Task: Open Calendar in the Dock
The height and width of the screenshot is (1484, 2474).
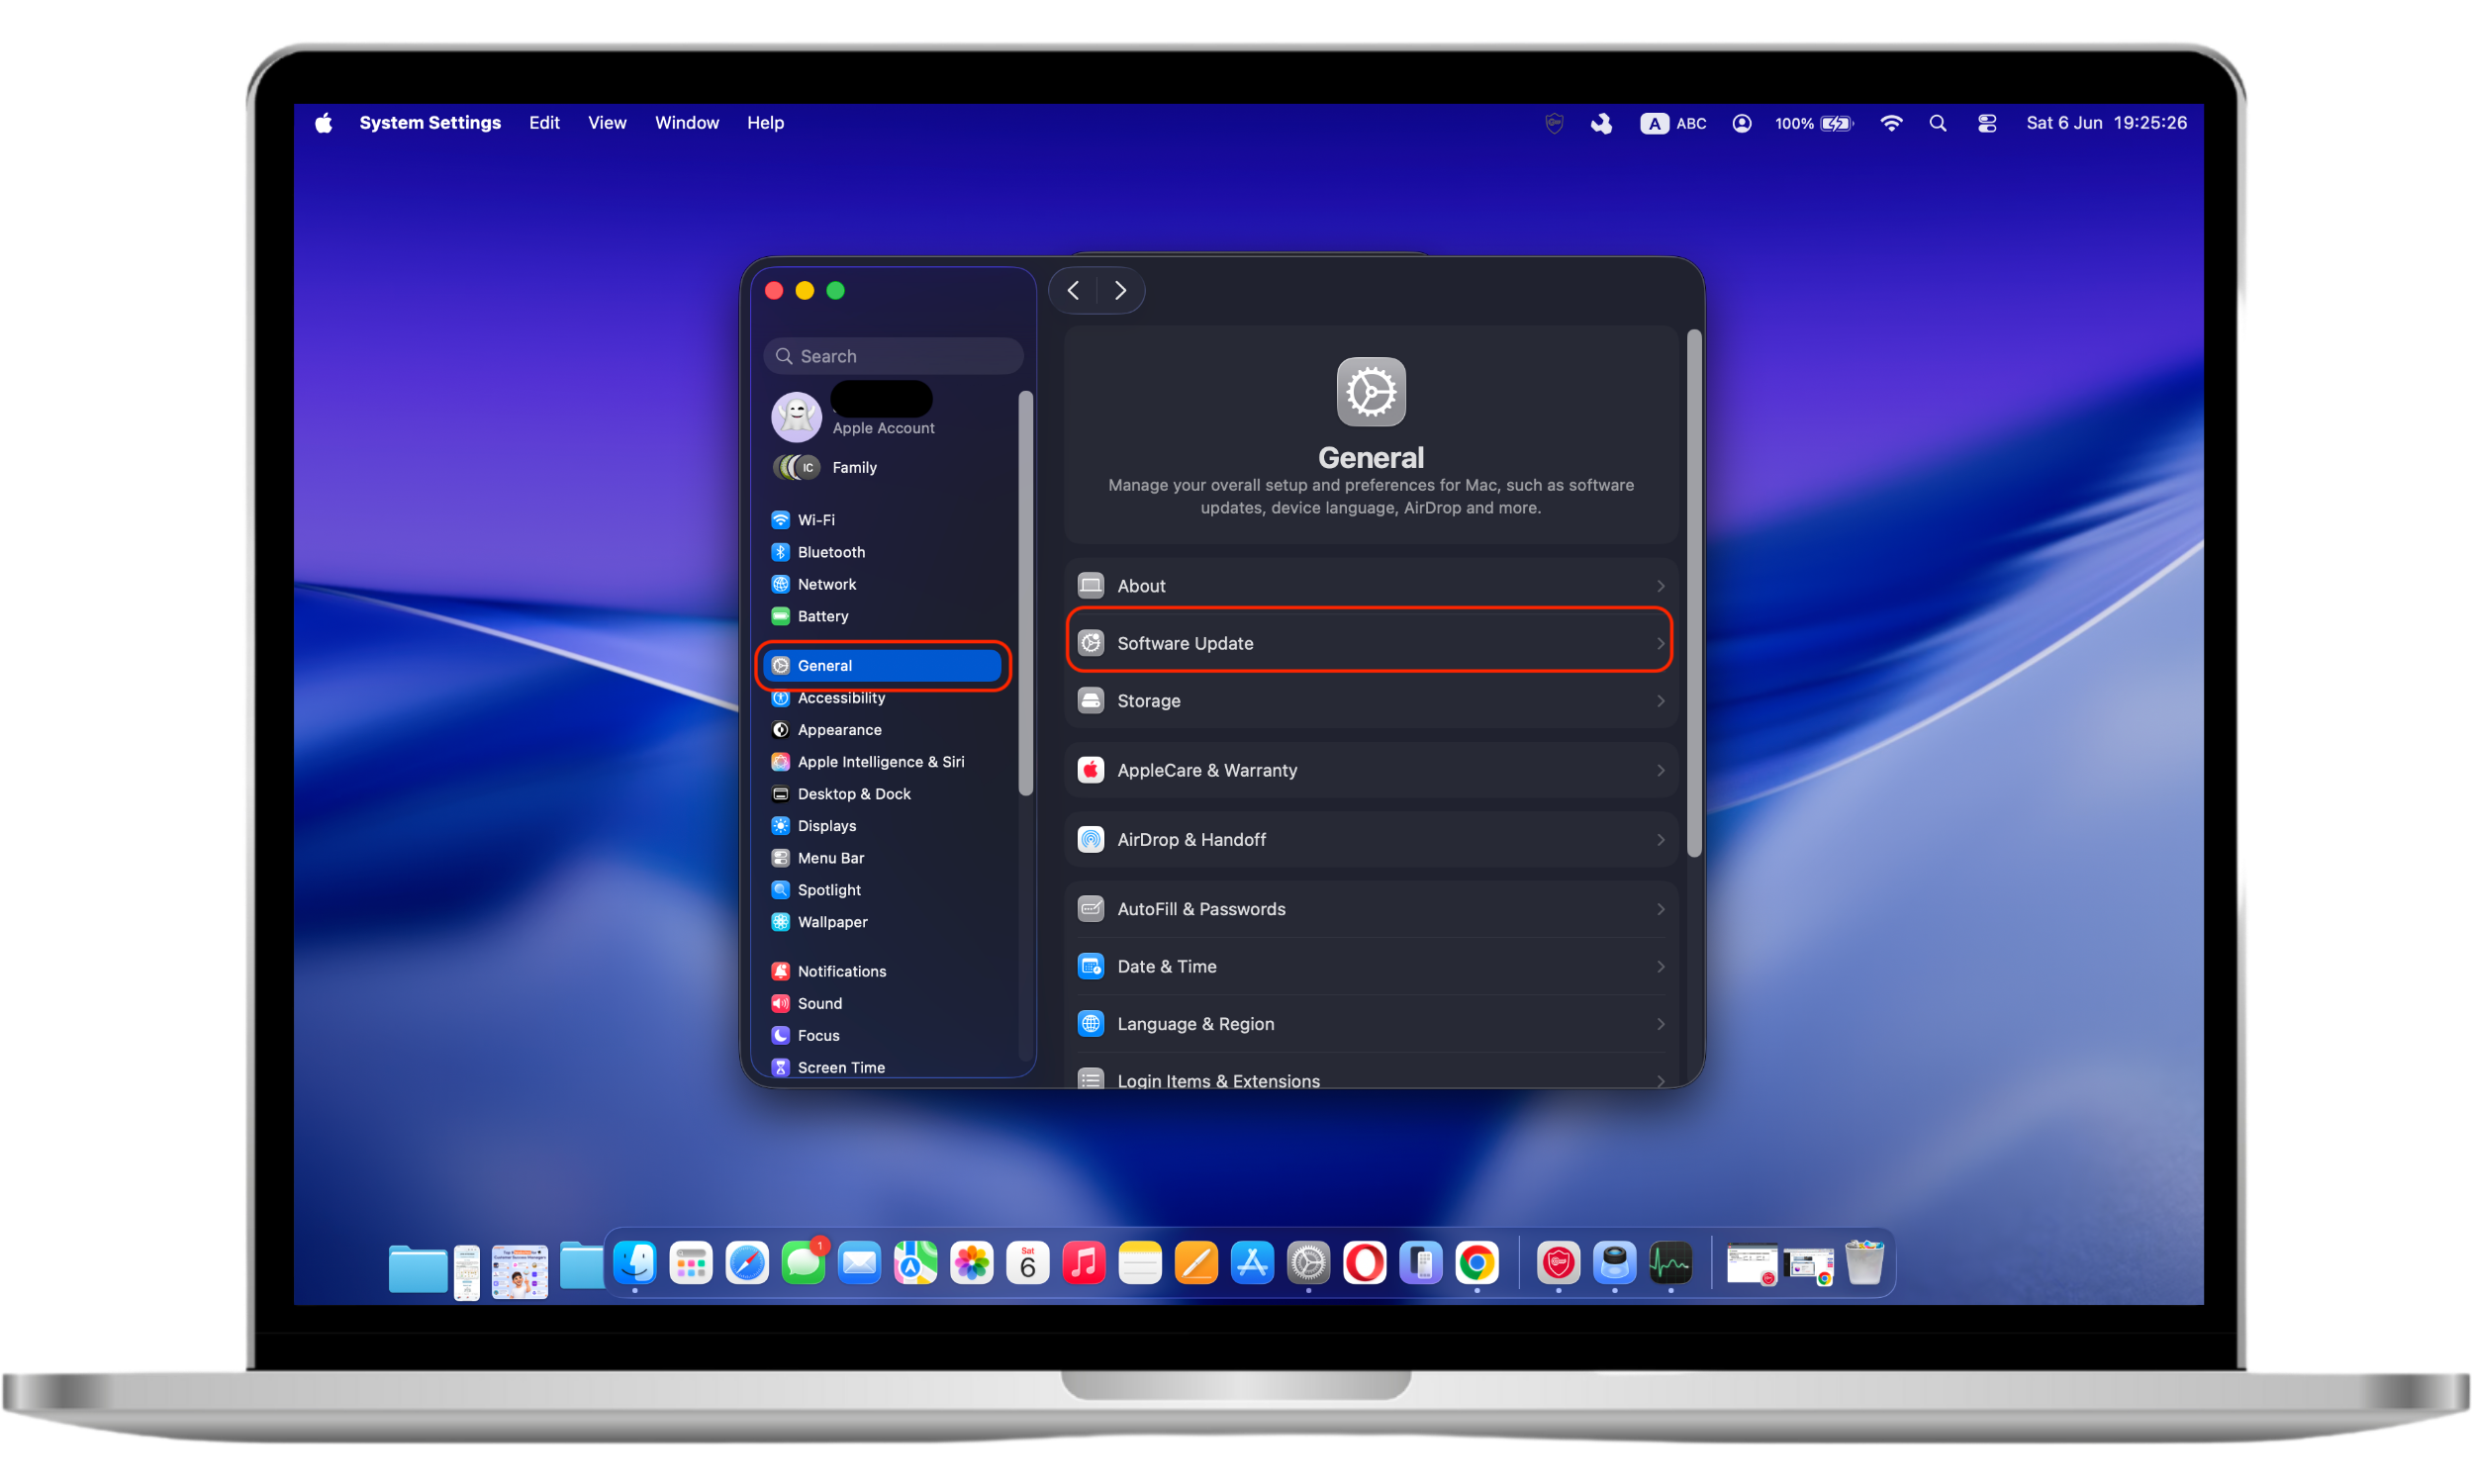Action: click(1027, 1263)
